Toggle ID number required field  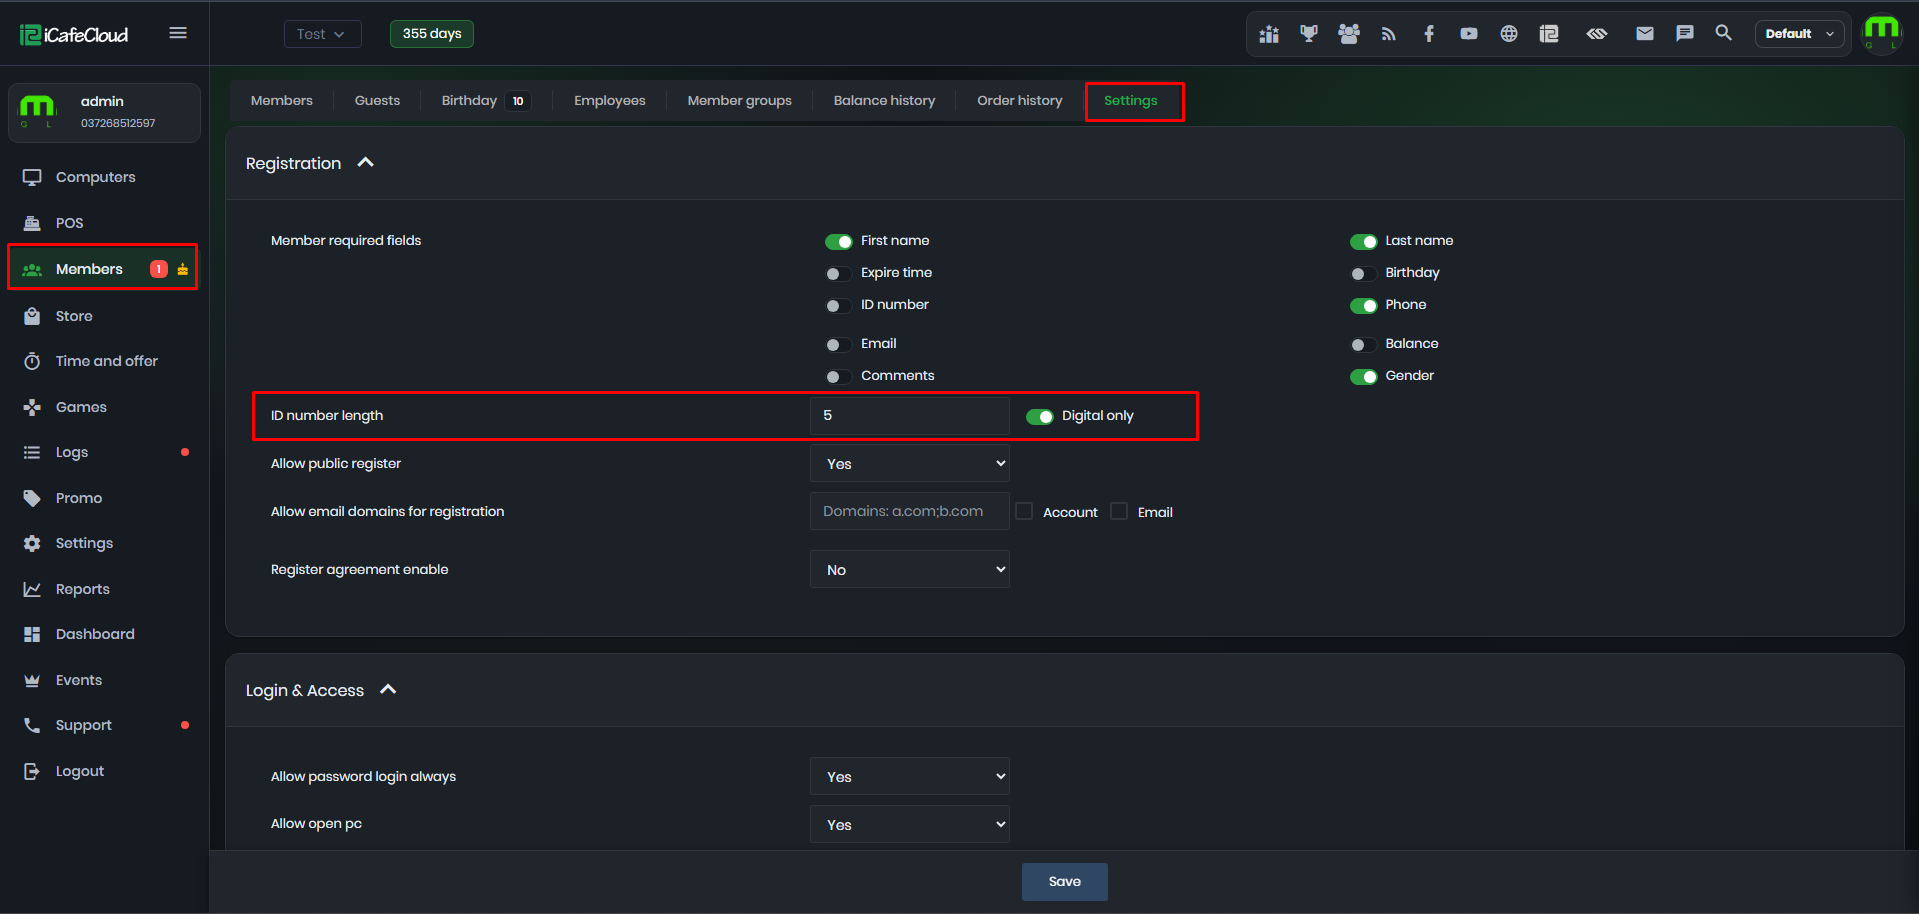[839, 305]
